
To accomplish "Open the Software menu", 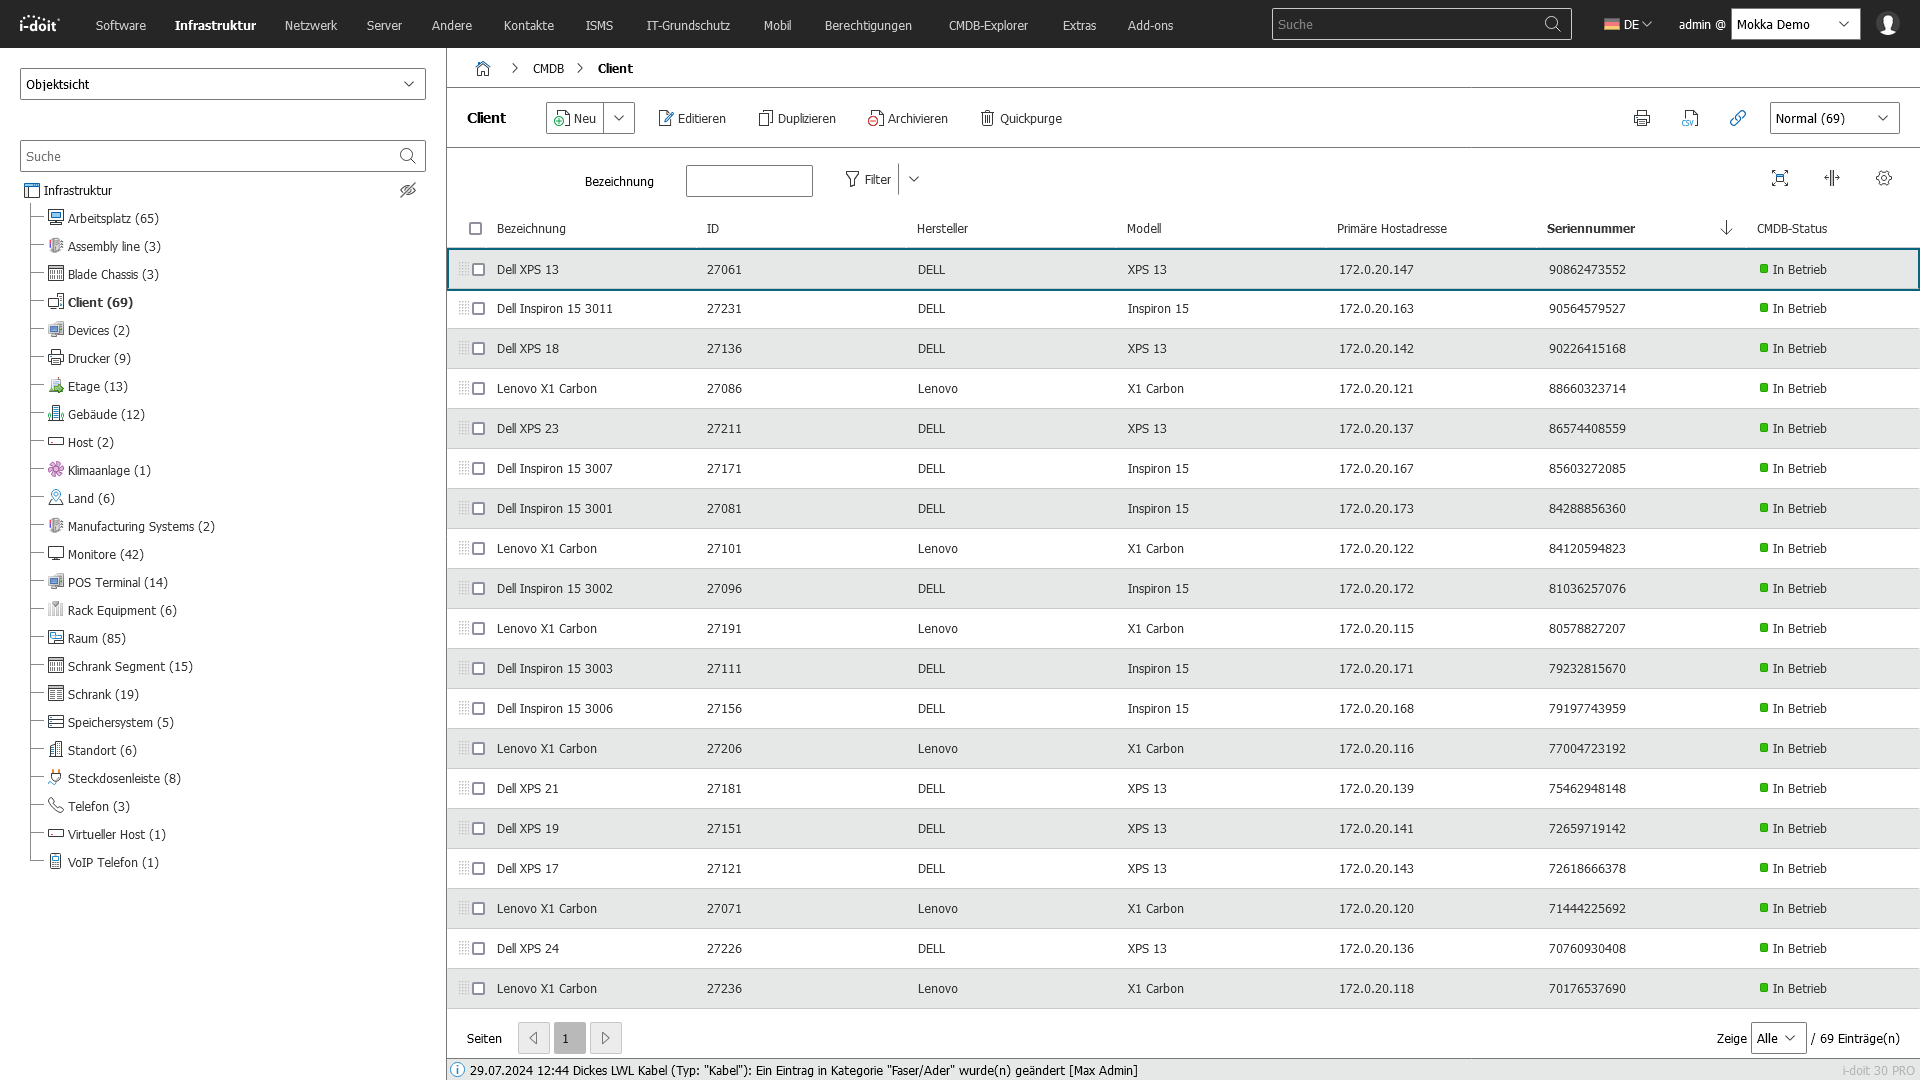I will (x=121, y=25).
